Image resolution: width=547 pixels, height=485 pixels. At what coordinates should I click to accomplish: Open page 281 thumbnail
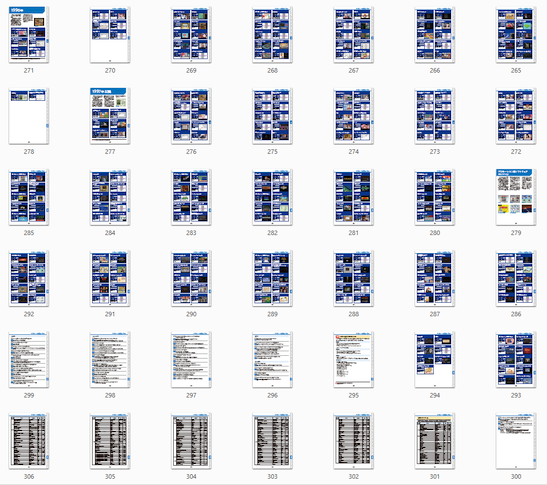point(353,197)
